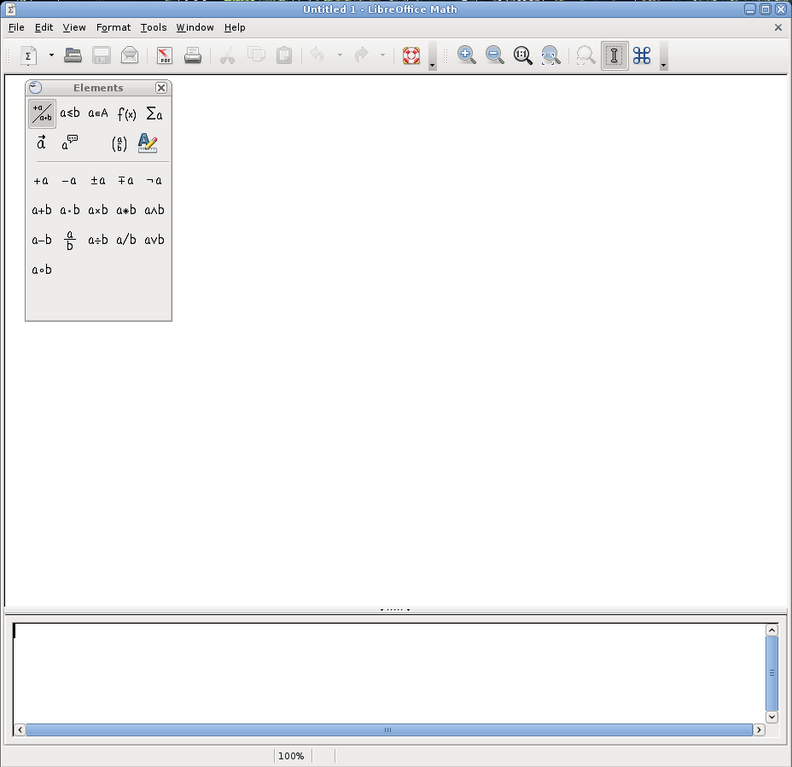The height and width of the screenshot is (767, 792).
Task: Open the Tools menu
Action: [153, 27]
